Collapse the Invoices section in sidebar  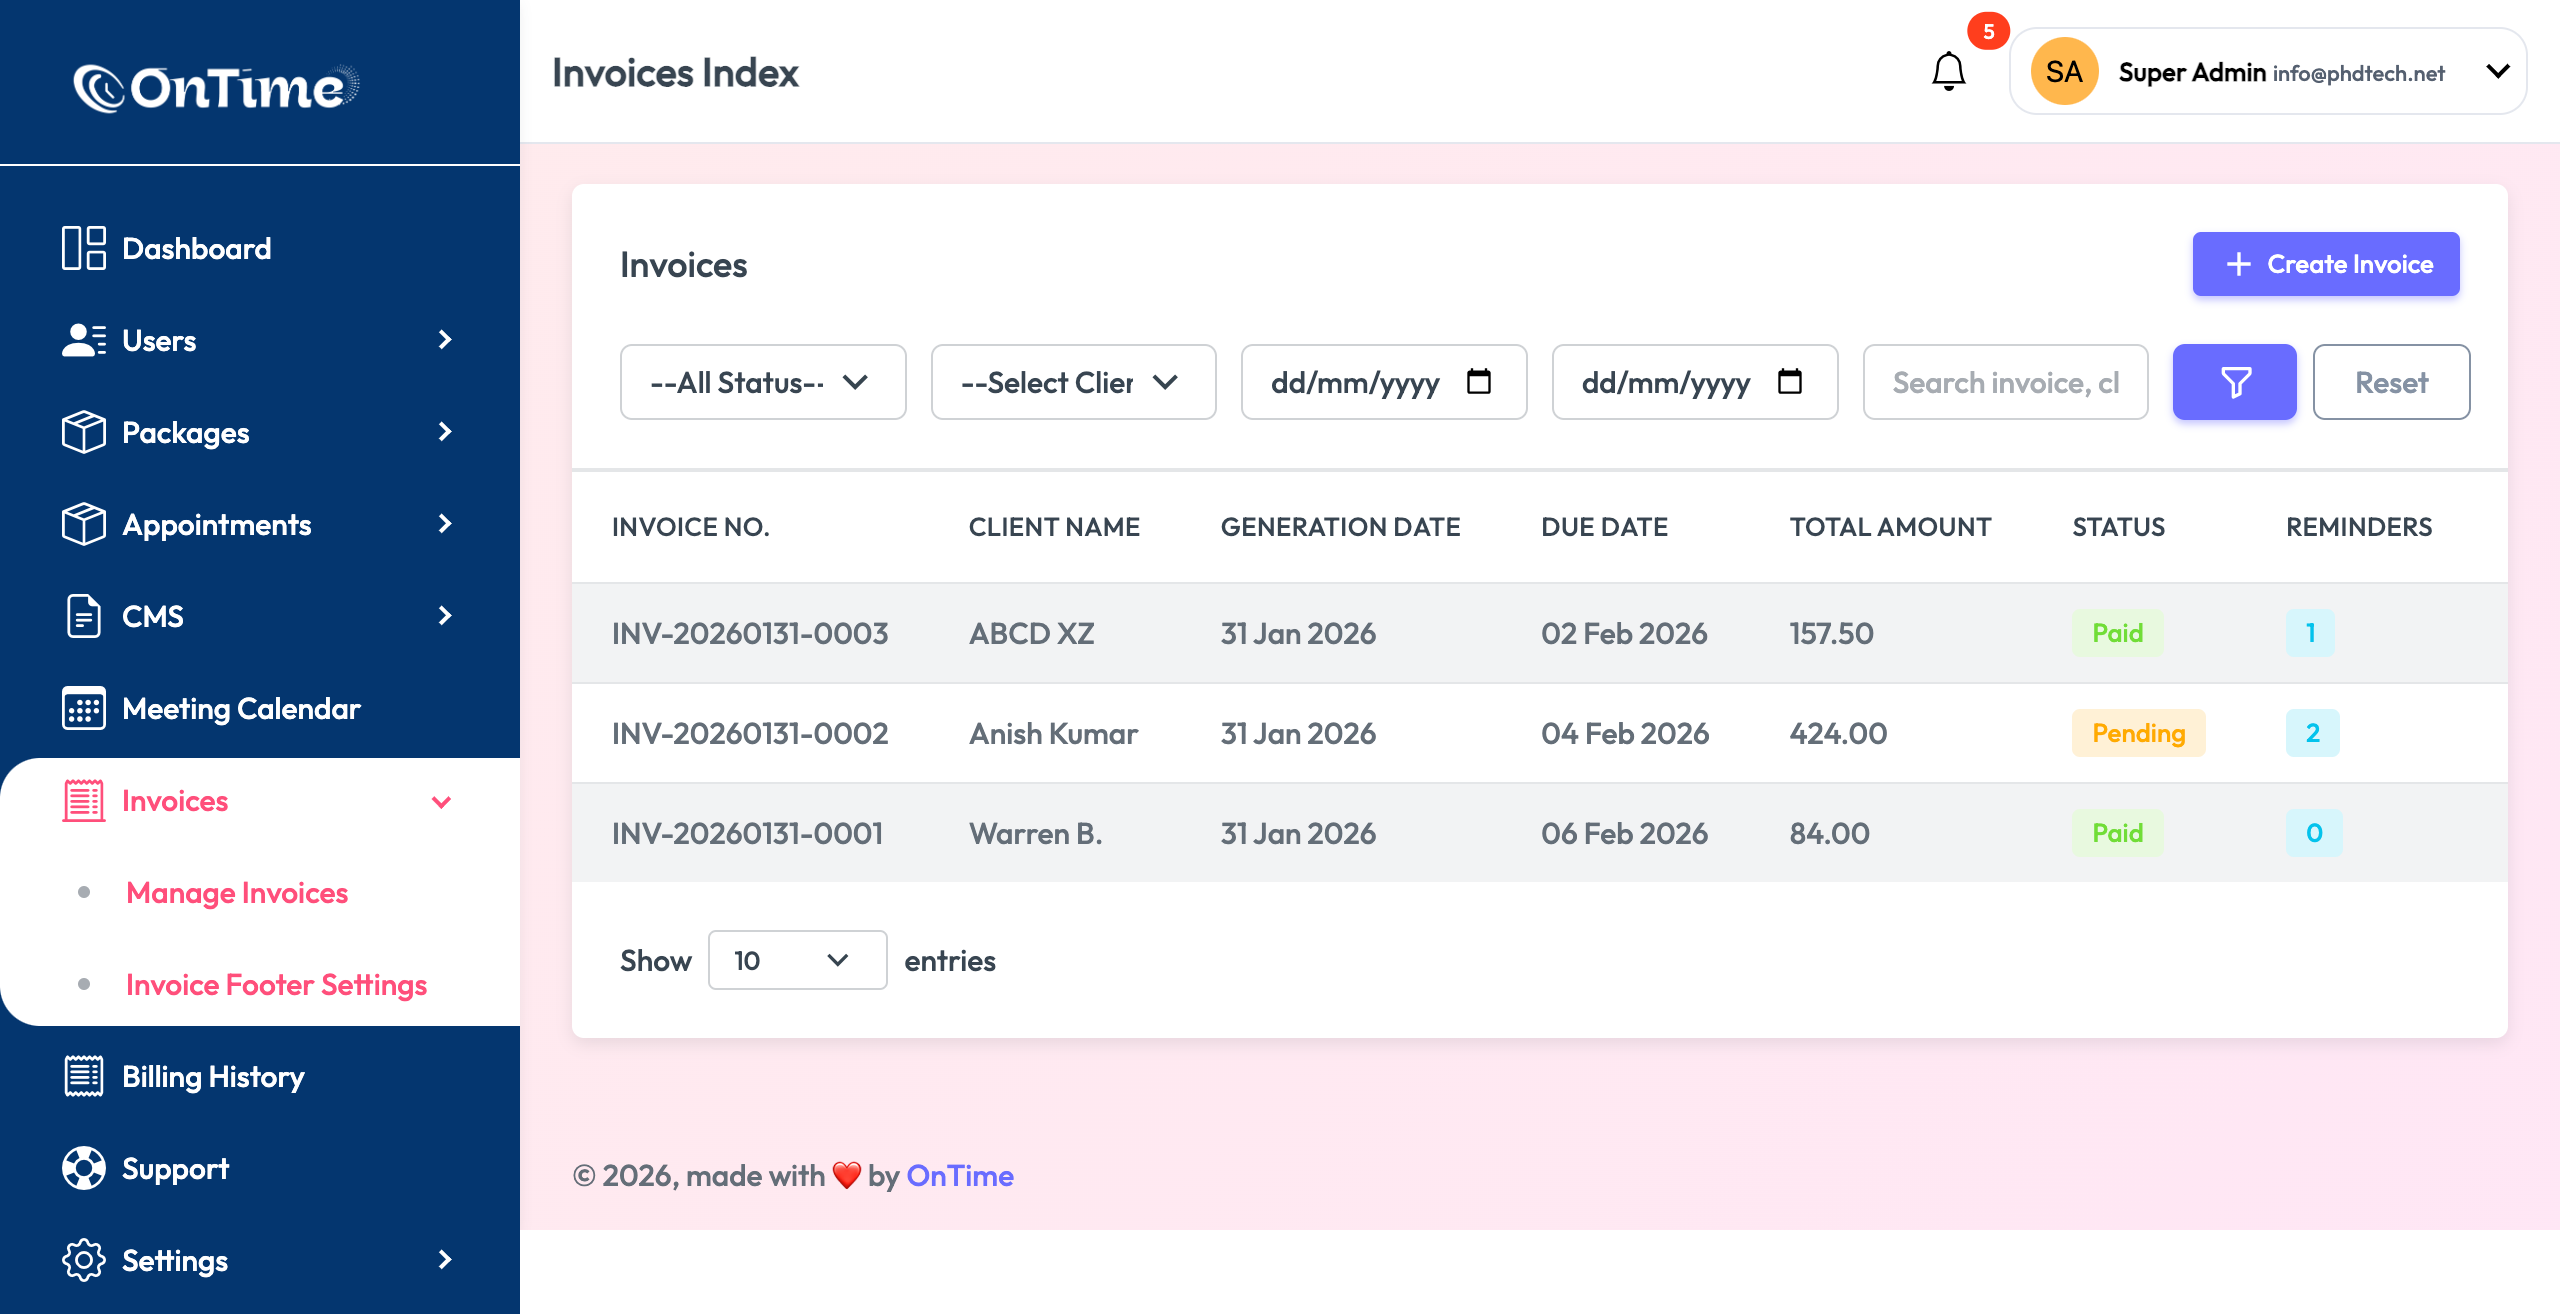coord(440,800)
